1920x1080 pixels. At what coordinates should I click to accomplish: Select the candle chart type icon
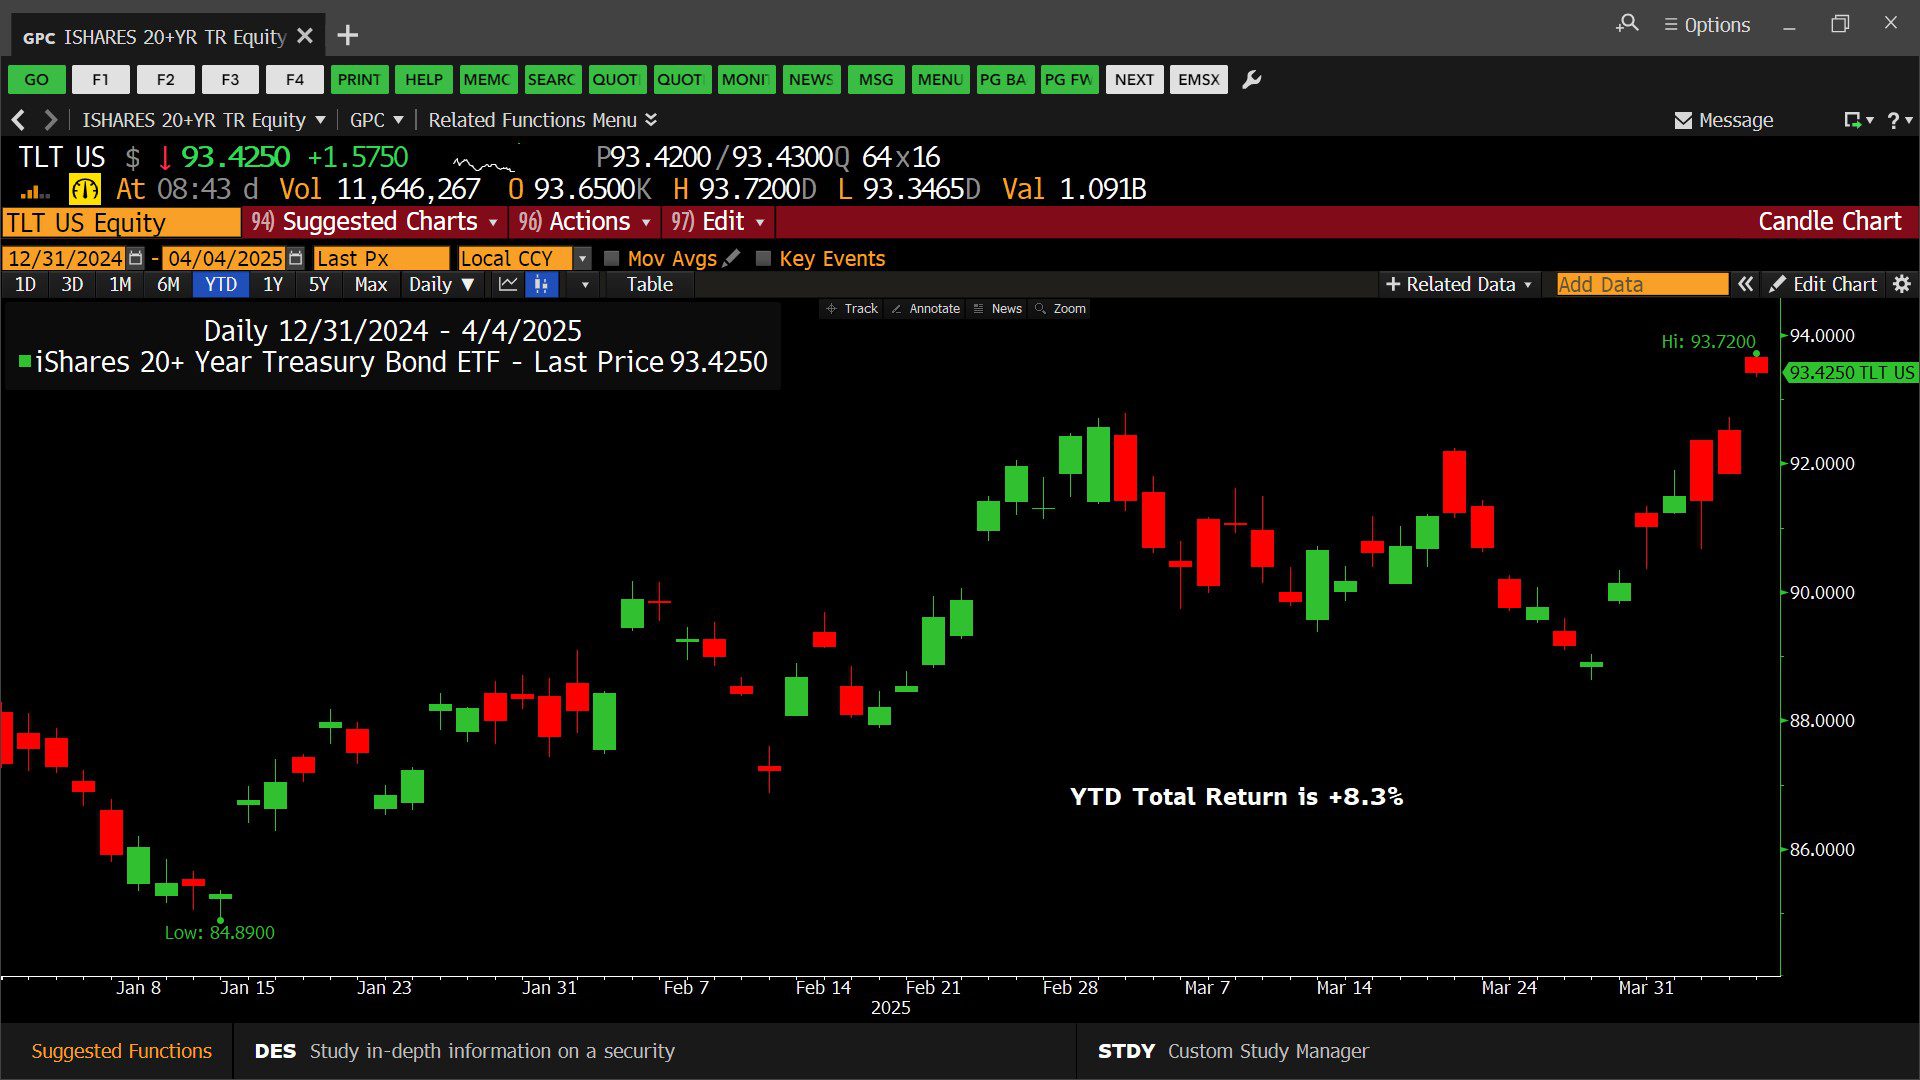[541, 285]
